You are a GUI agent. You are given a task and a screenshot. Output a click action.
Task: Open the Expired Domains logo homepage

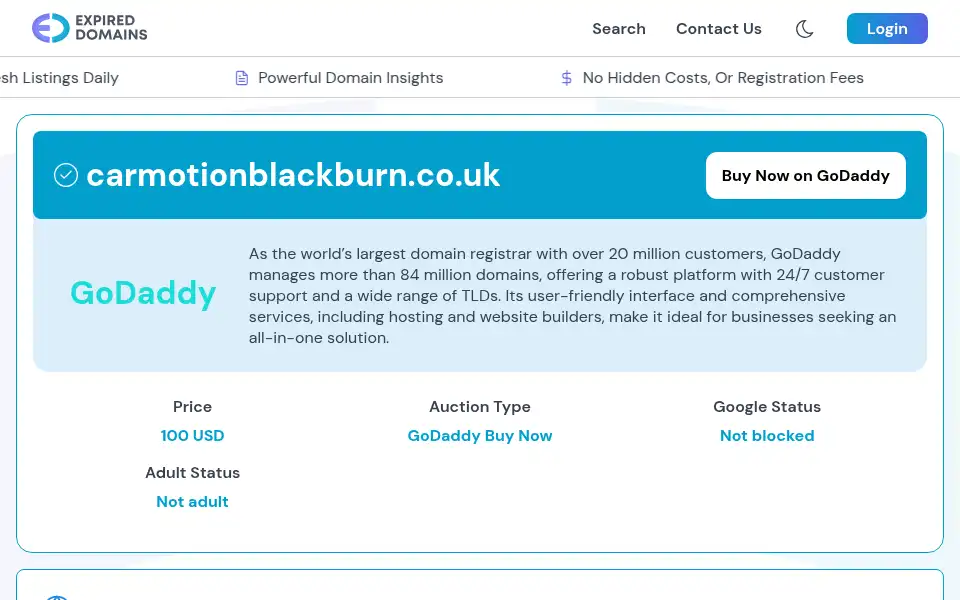click(x=89, y=28)
